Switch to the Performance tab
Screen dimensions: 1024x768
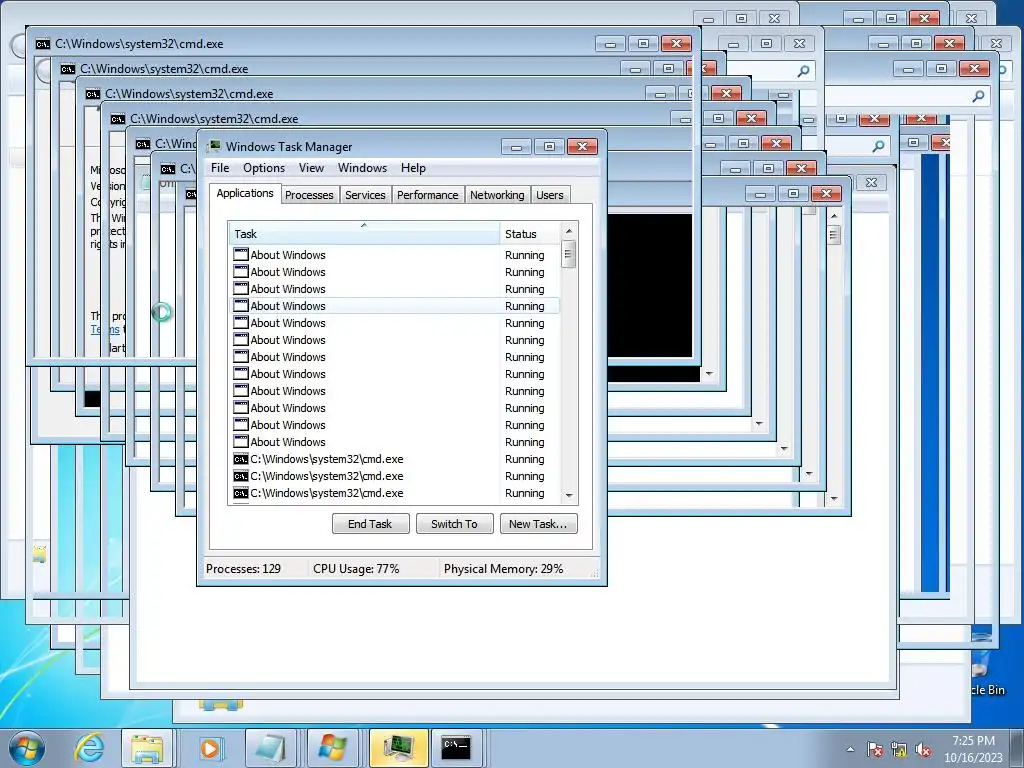[x=428, y=195]
